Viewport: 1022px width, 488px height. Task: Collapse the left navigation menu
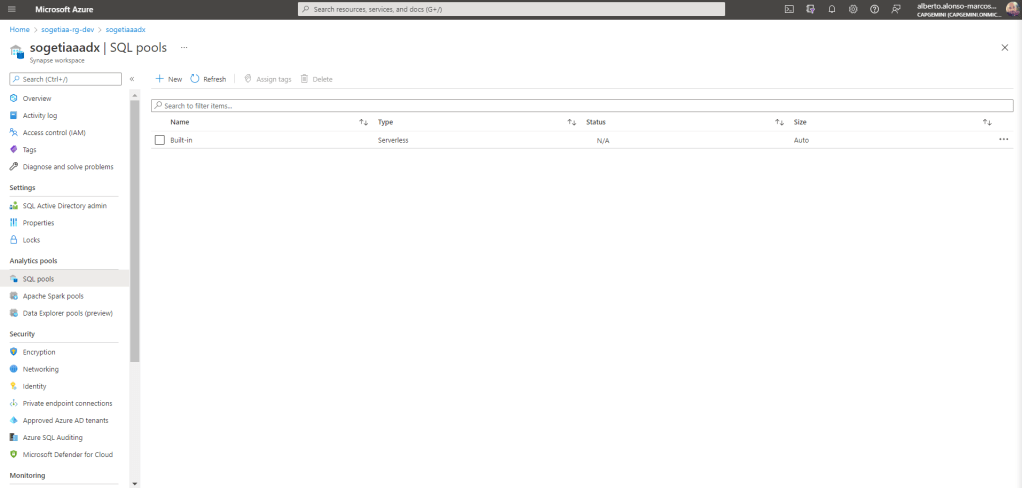(x=132, y=79)
